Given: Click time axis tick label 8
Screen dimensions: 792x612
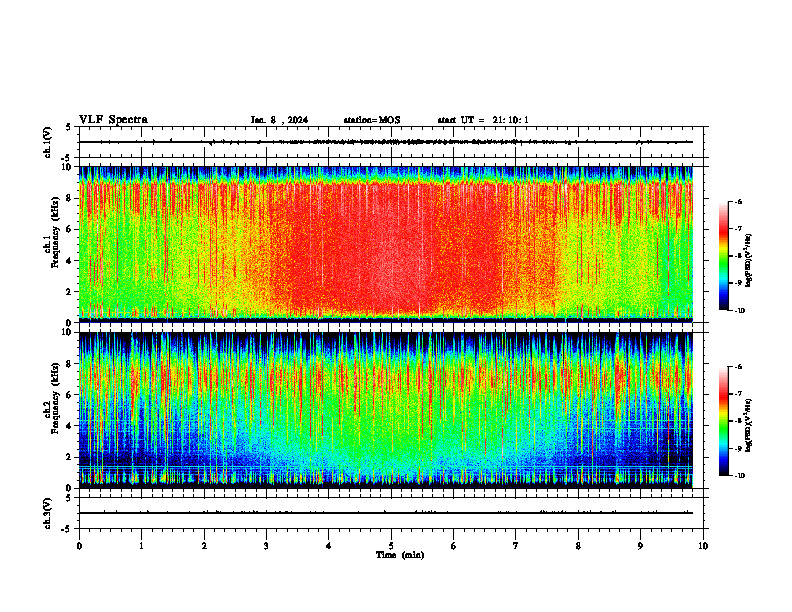Looking at the screenshot, I should tap(578, 546).
